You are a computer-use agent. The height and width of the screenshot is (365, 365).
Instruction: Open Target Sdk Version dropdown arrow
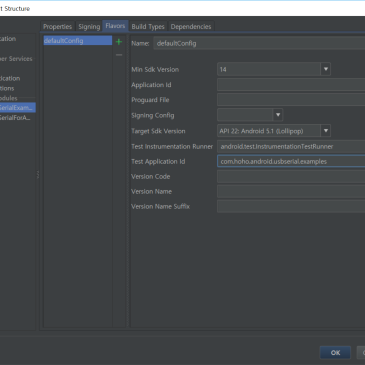[326, 131]
